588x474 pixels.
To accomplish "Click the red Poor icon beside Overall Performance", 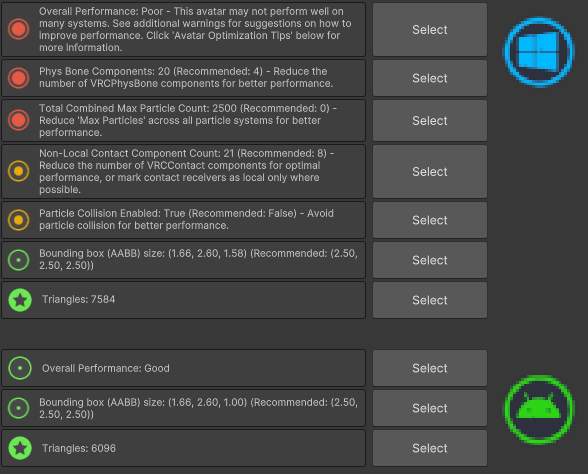I will [18, 29].
